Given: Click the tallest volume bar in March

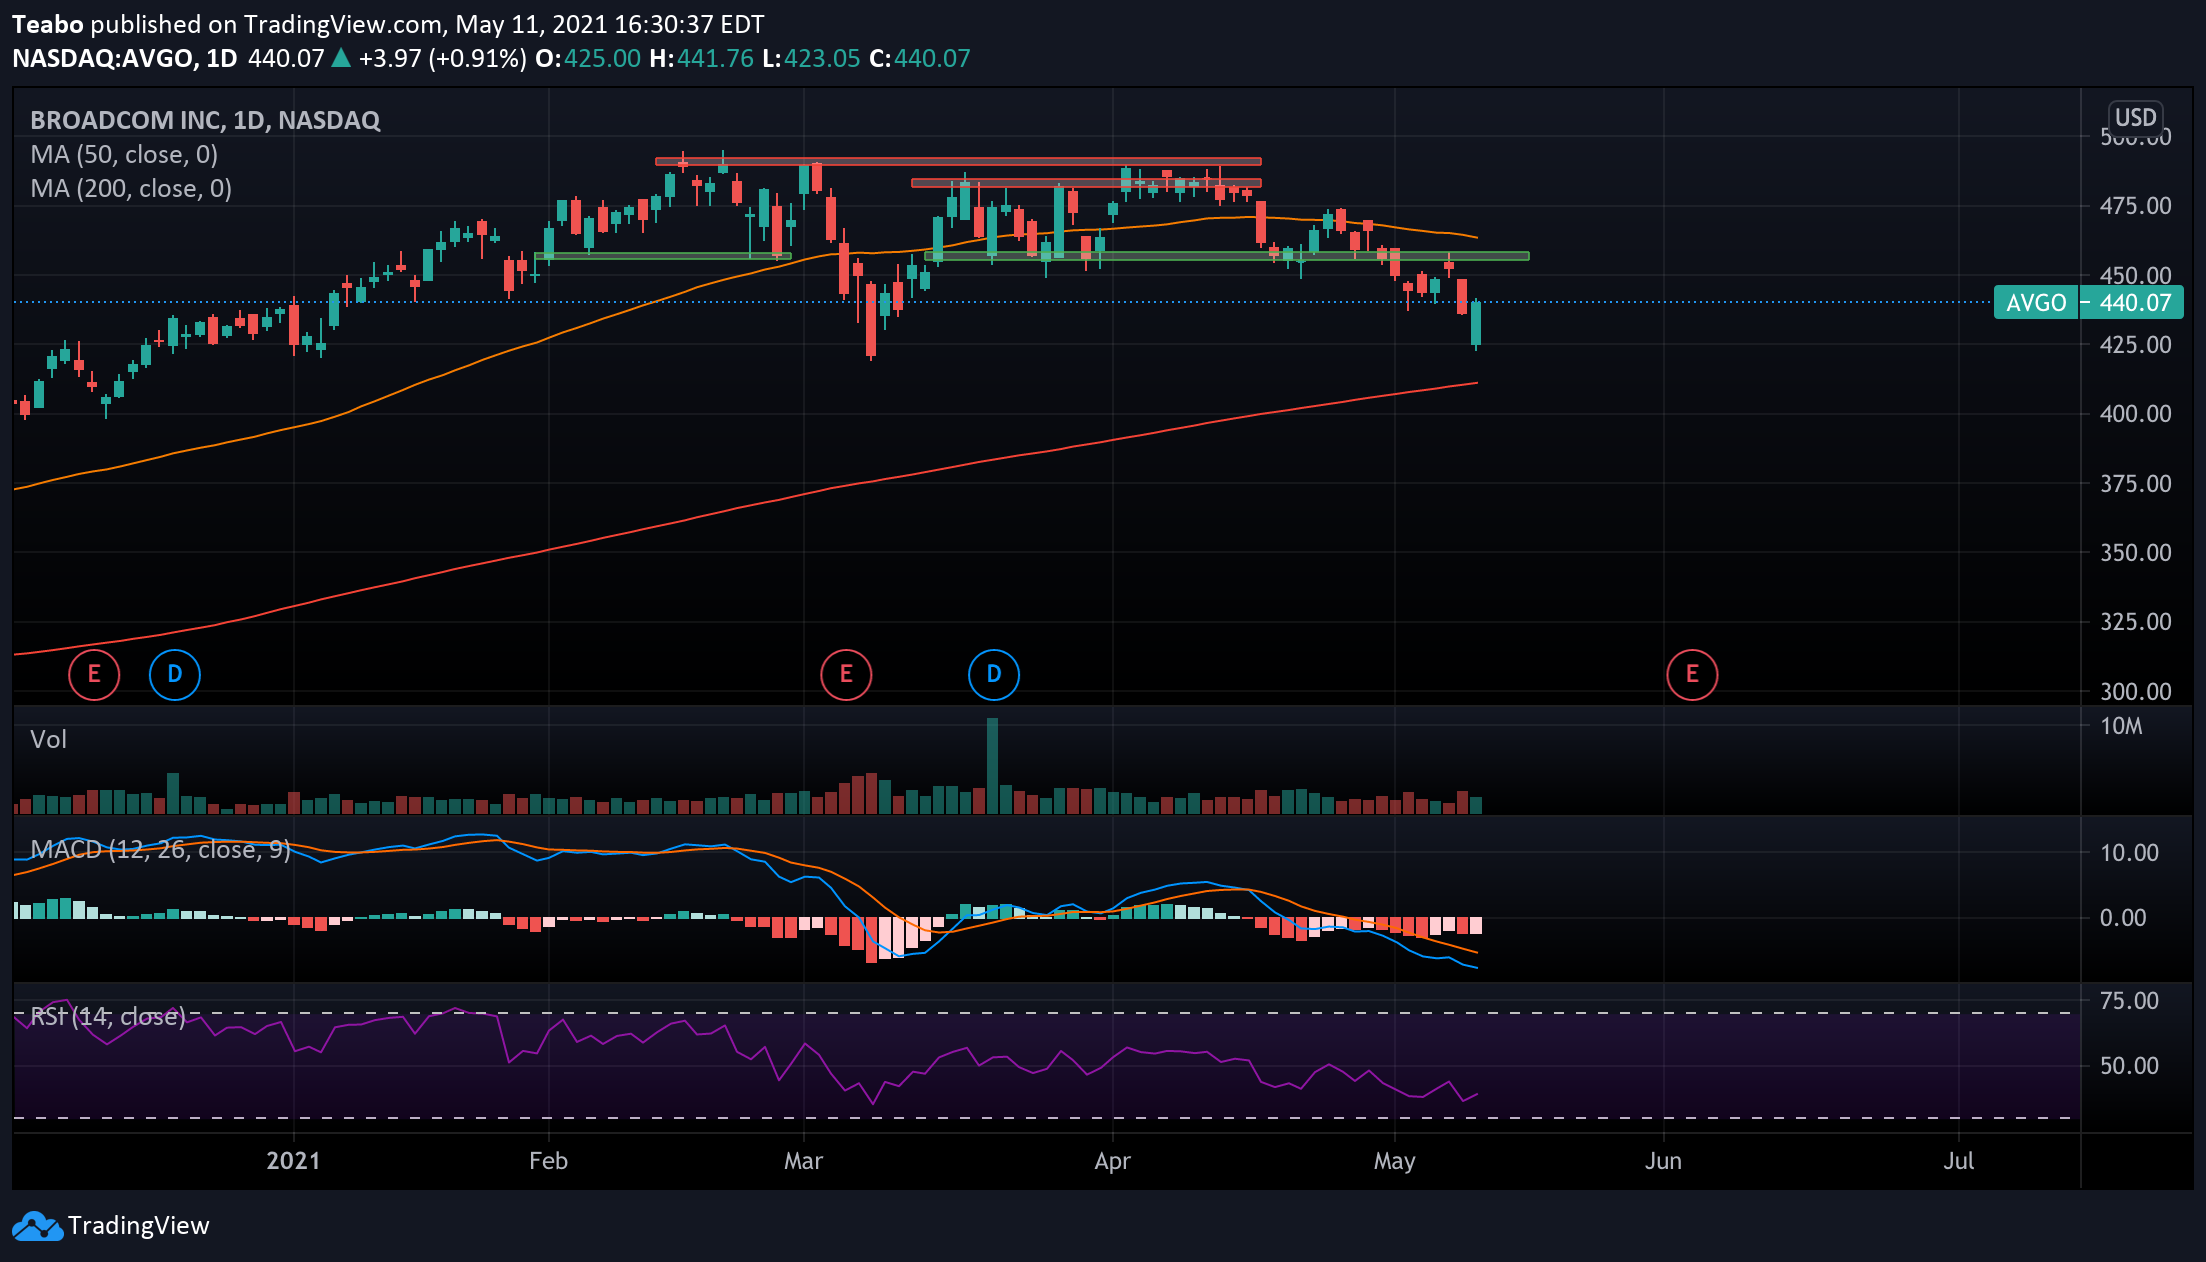Looking at the screenshot, I should pos(992,765).
